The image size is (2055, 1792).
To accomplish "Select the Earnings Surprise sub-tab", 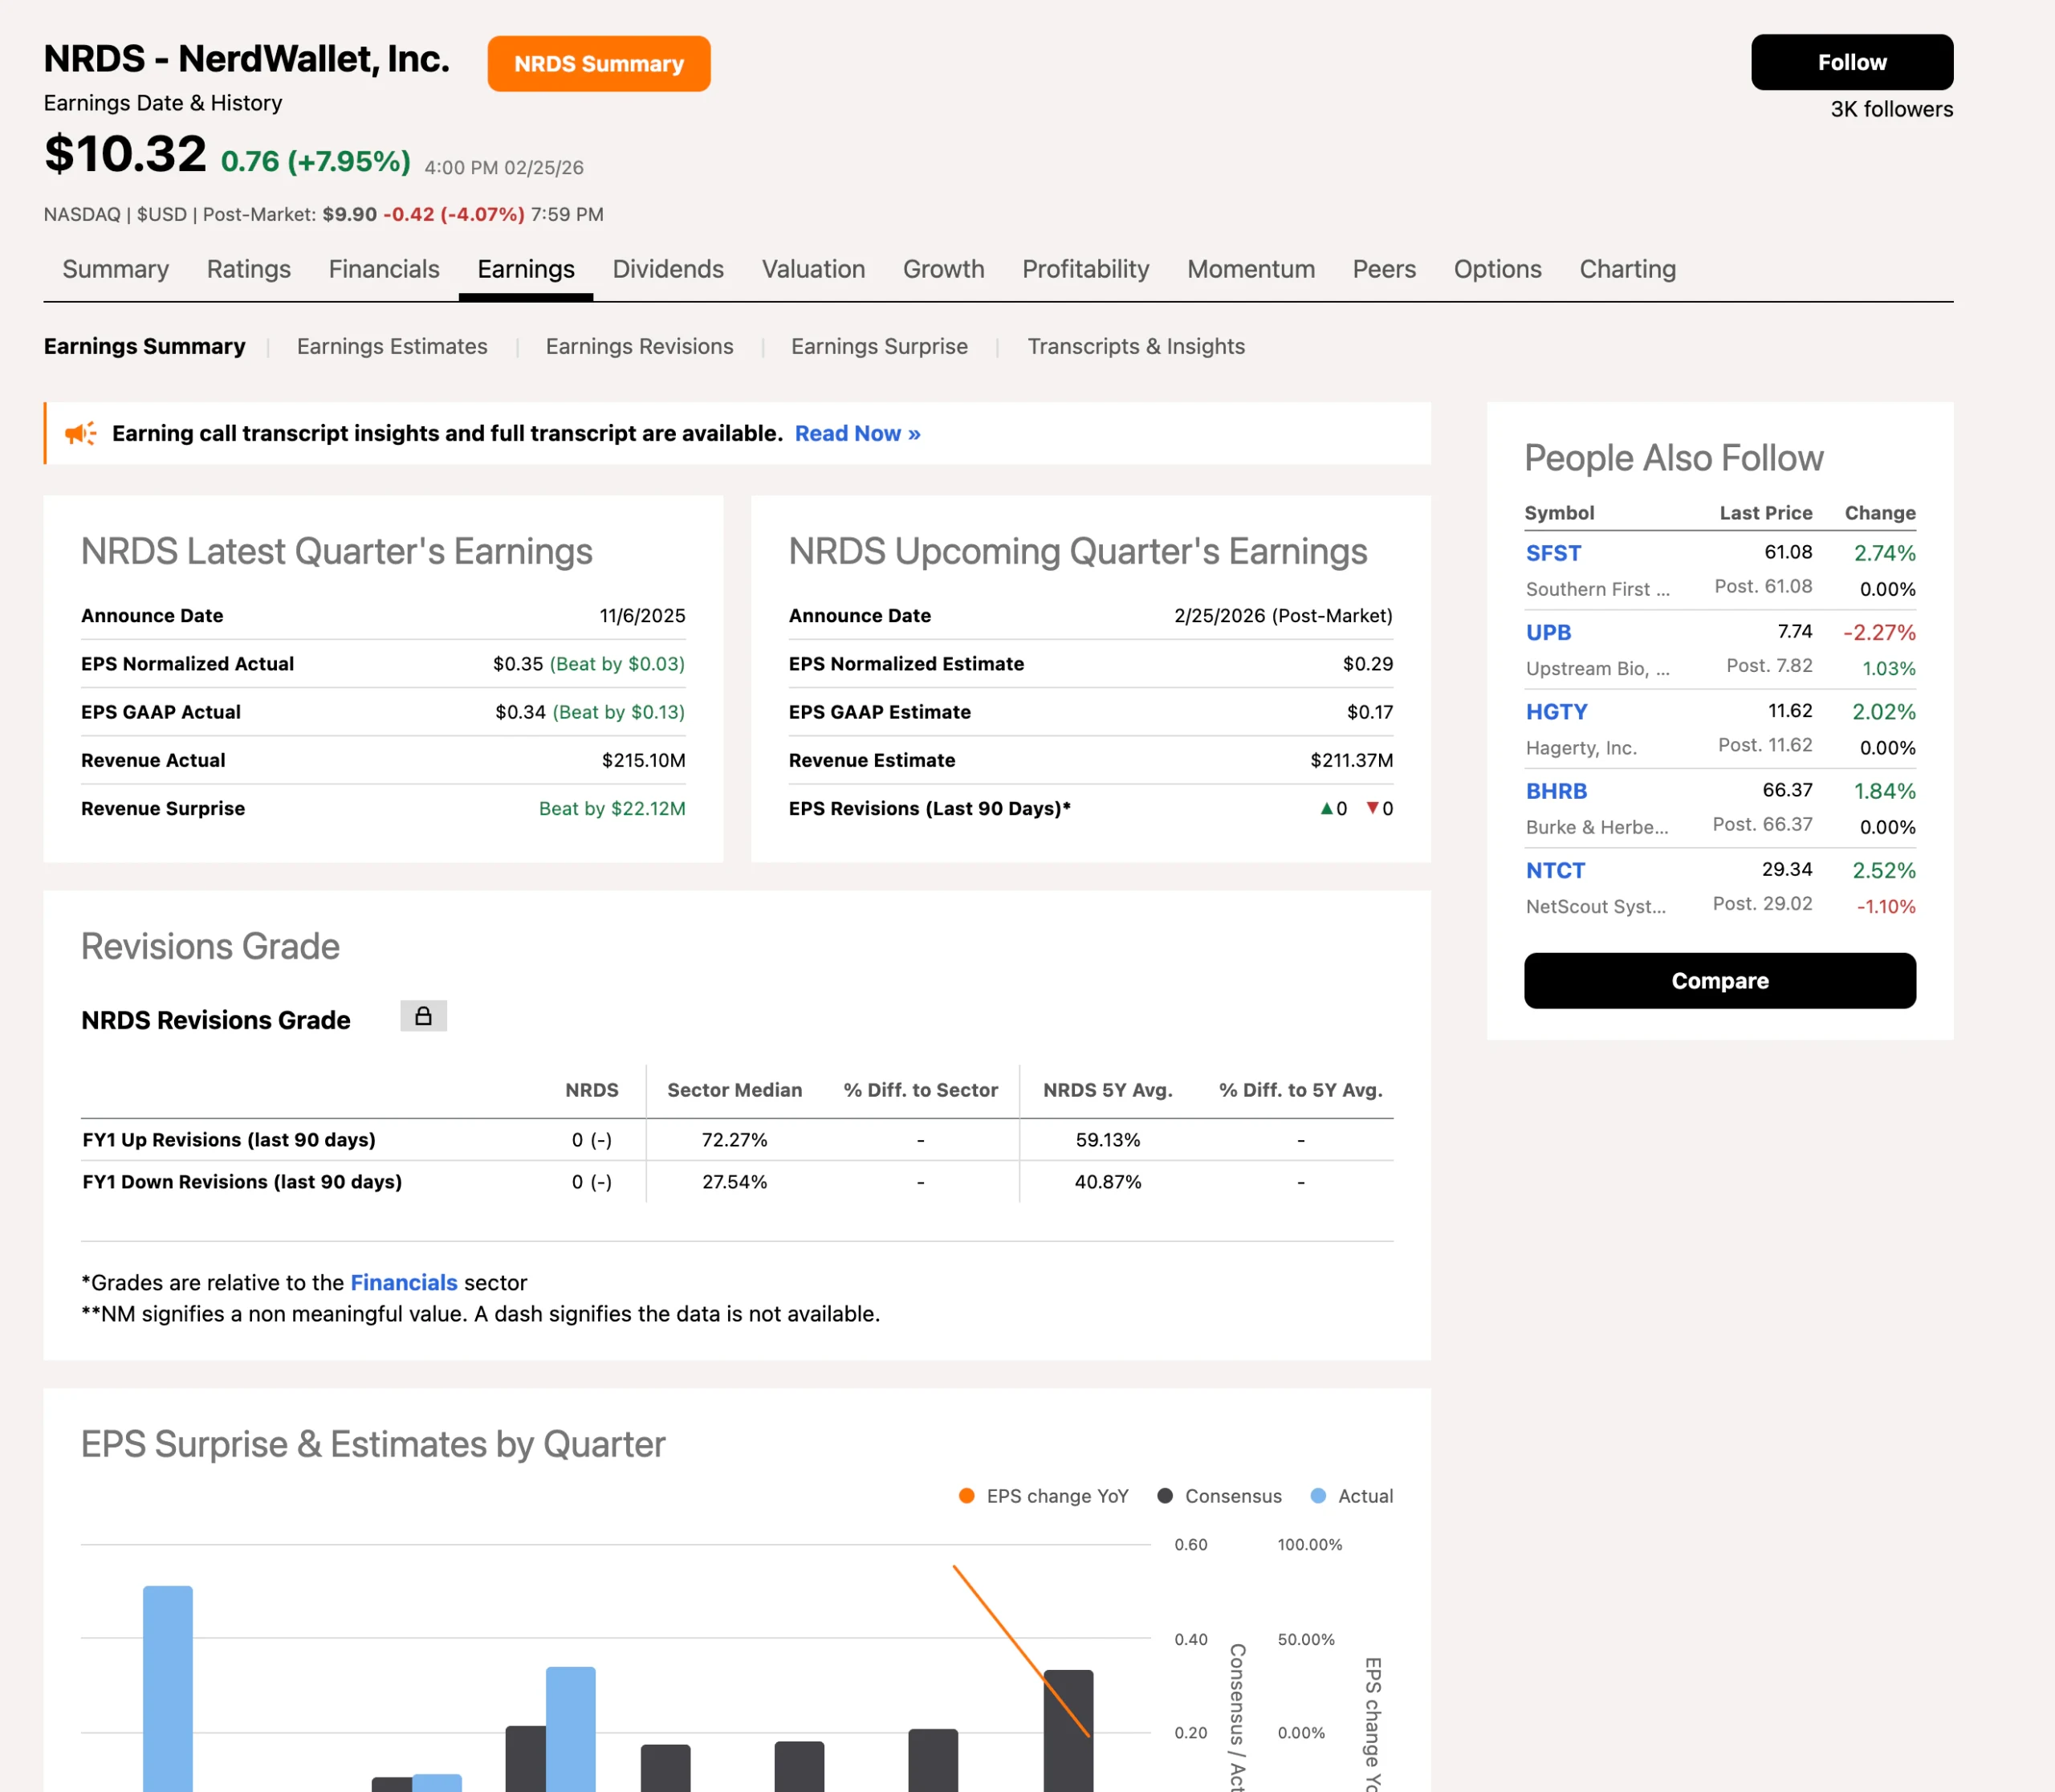I will (x=879, y=346).
